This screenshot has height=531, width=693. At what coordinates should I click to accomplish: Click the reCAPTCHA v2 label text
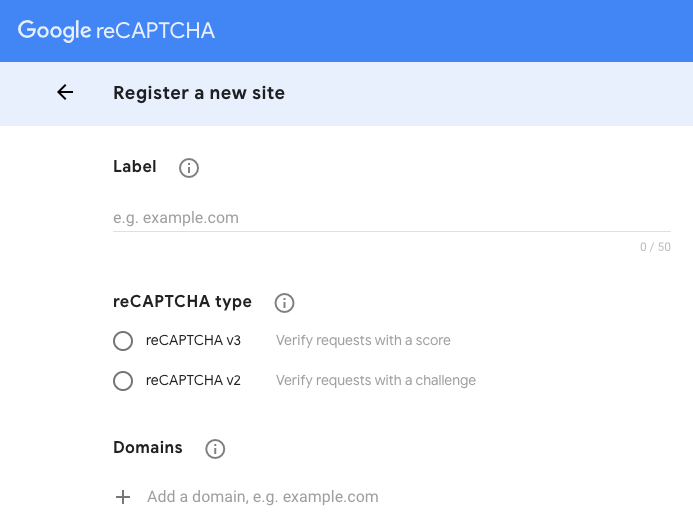[x=193, y=380]
